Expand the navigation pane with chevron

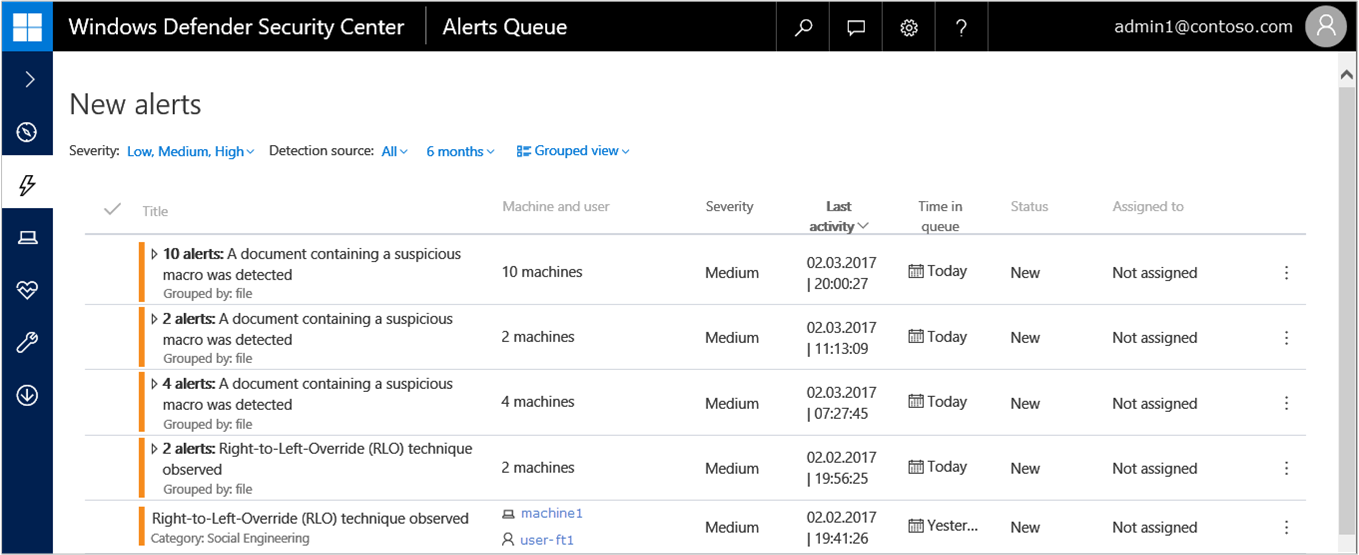tap(29, 79)
